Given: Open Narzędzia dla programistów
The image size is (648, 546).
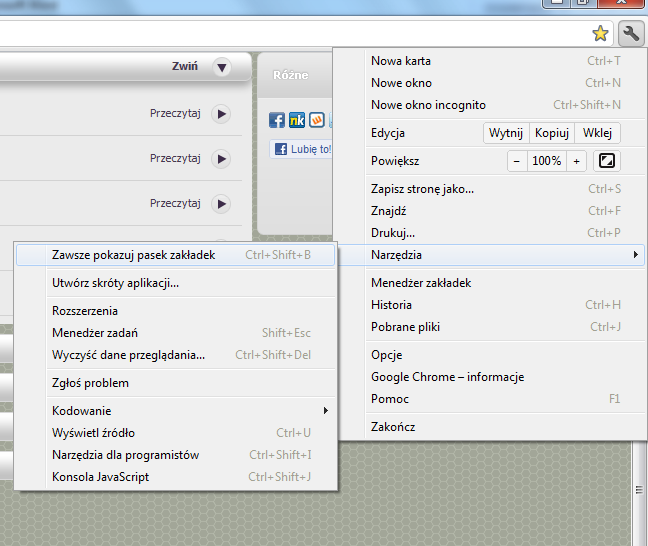Looking at the screenshot, I should click(x=175, y=455).
